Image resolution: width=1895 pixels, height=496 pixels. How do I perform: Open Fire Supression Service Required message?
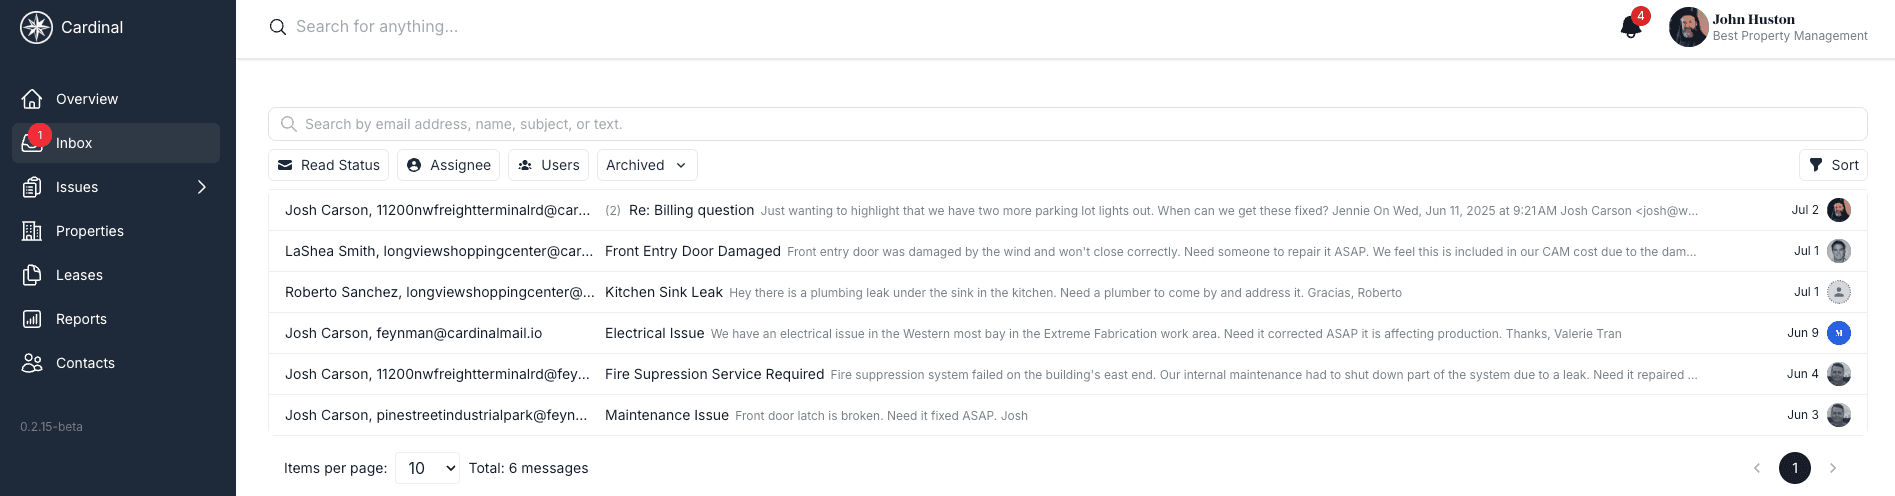click(x=1067, y=374)
